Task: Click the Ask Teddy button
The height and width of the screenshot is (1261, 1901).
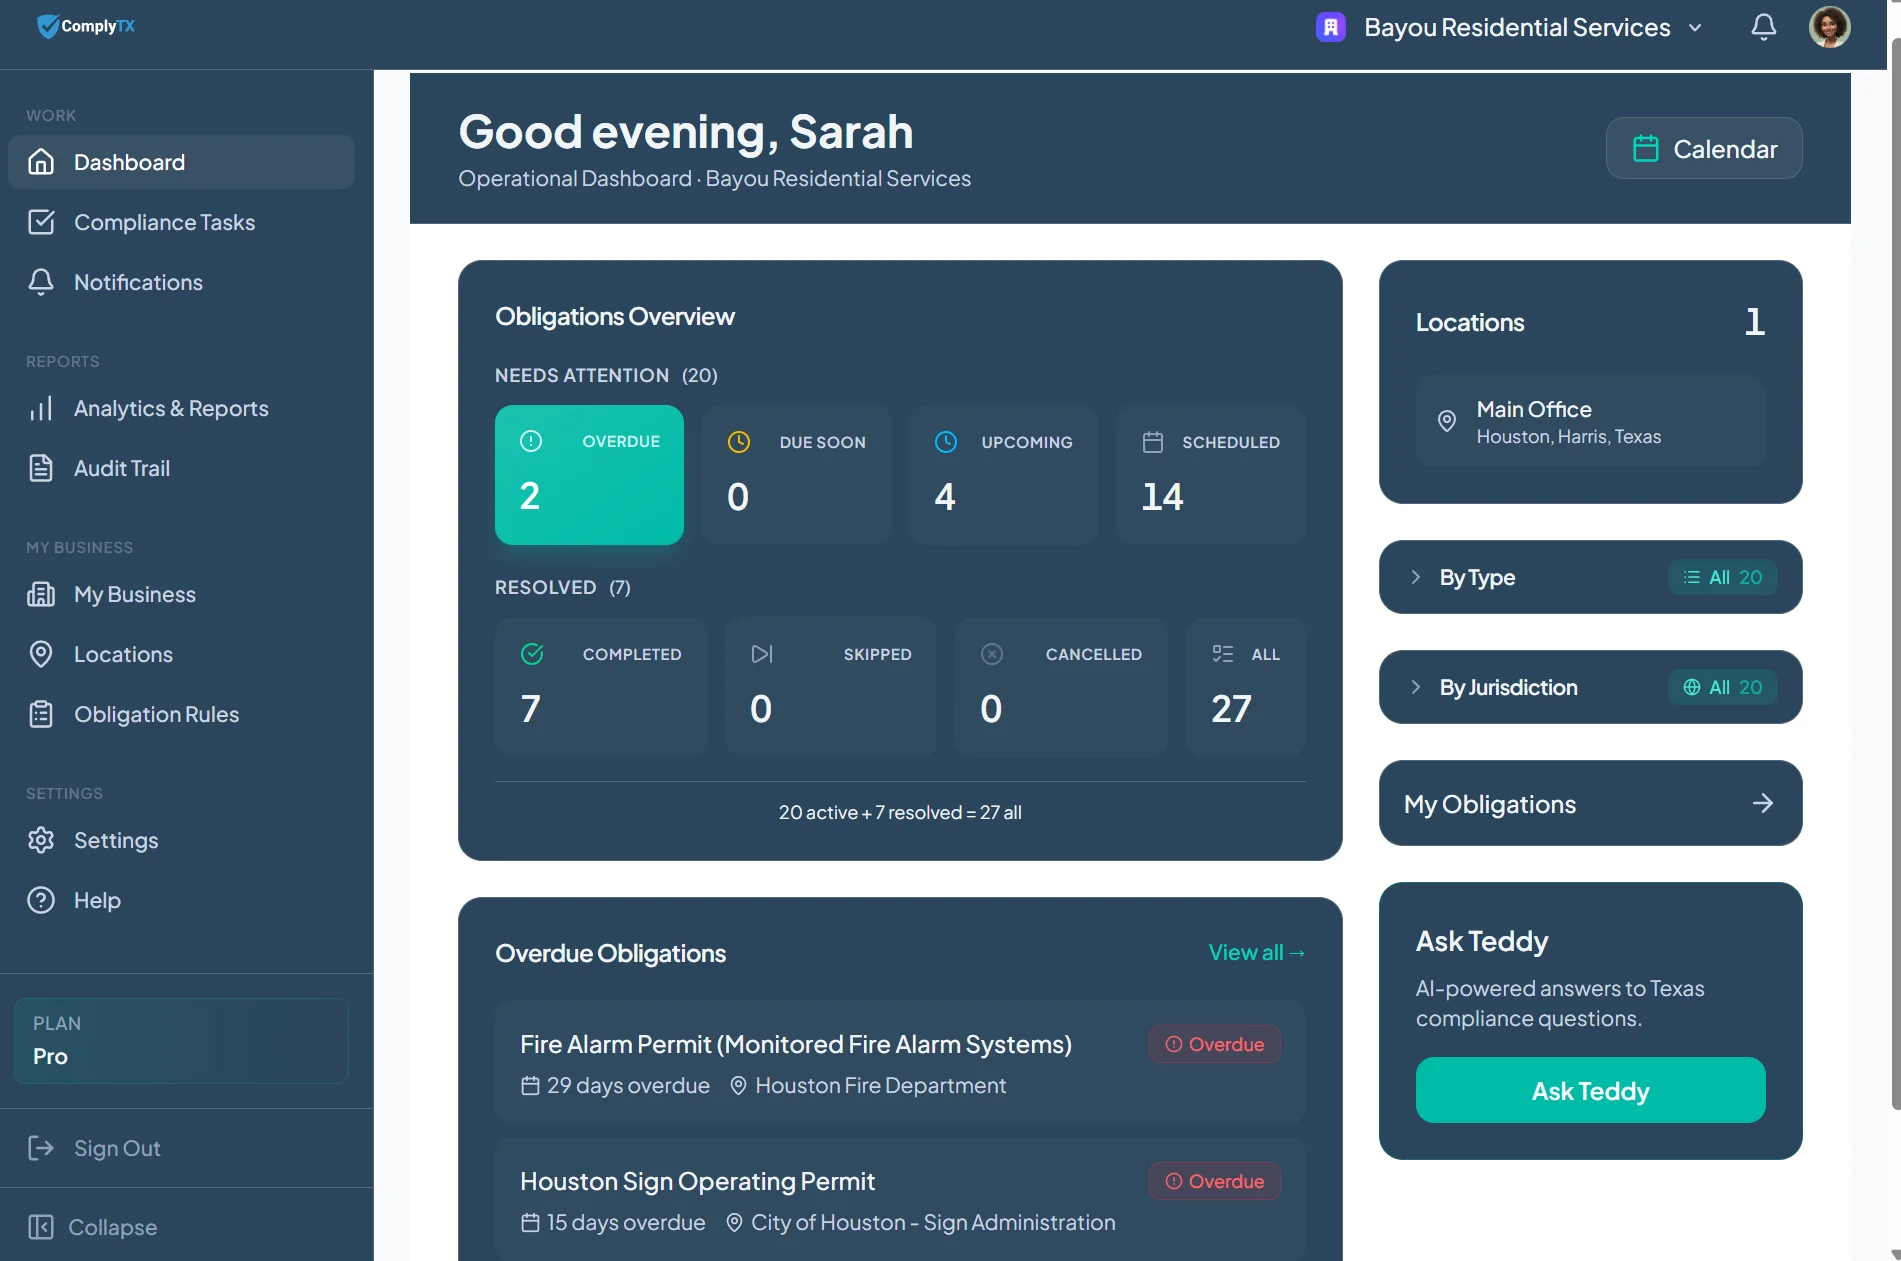Action: point(1589,1090)
